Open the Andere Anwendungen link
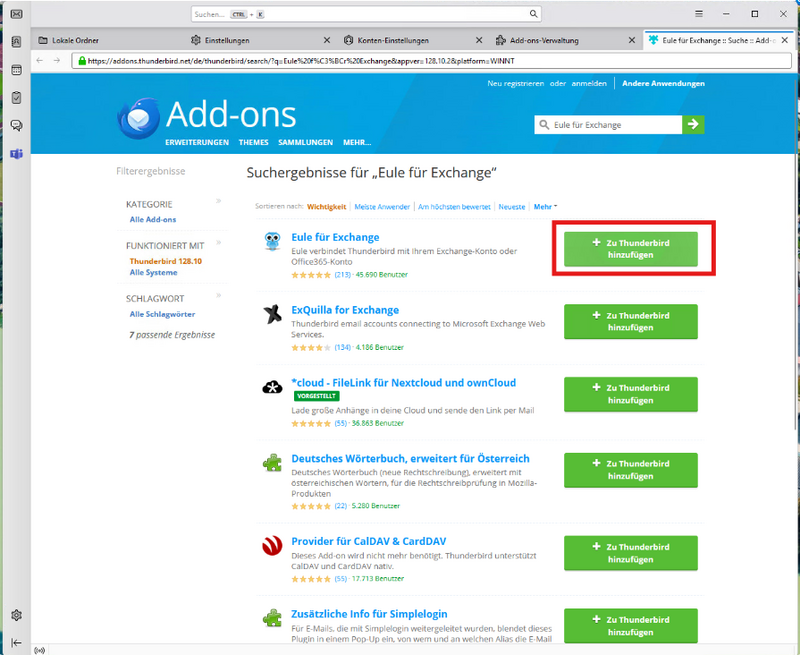This screenshot has height=655, width=800. (663, 83)
